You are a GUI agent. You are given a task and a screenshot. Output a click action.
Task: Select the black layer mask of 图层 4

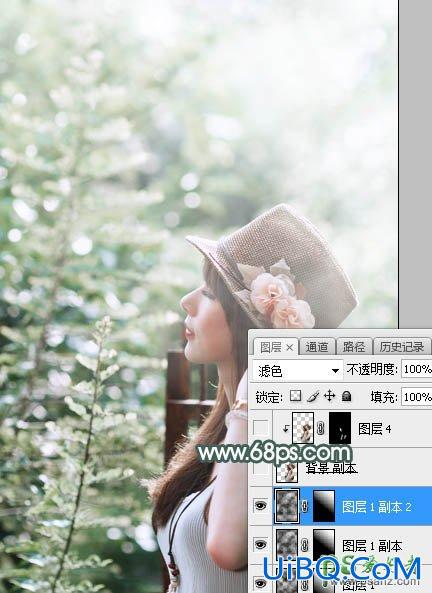tap(340, 428)
